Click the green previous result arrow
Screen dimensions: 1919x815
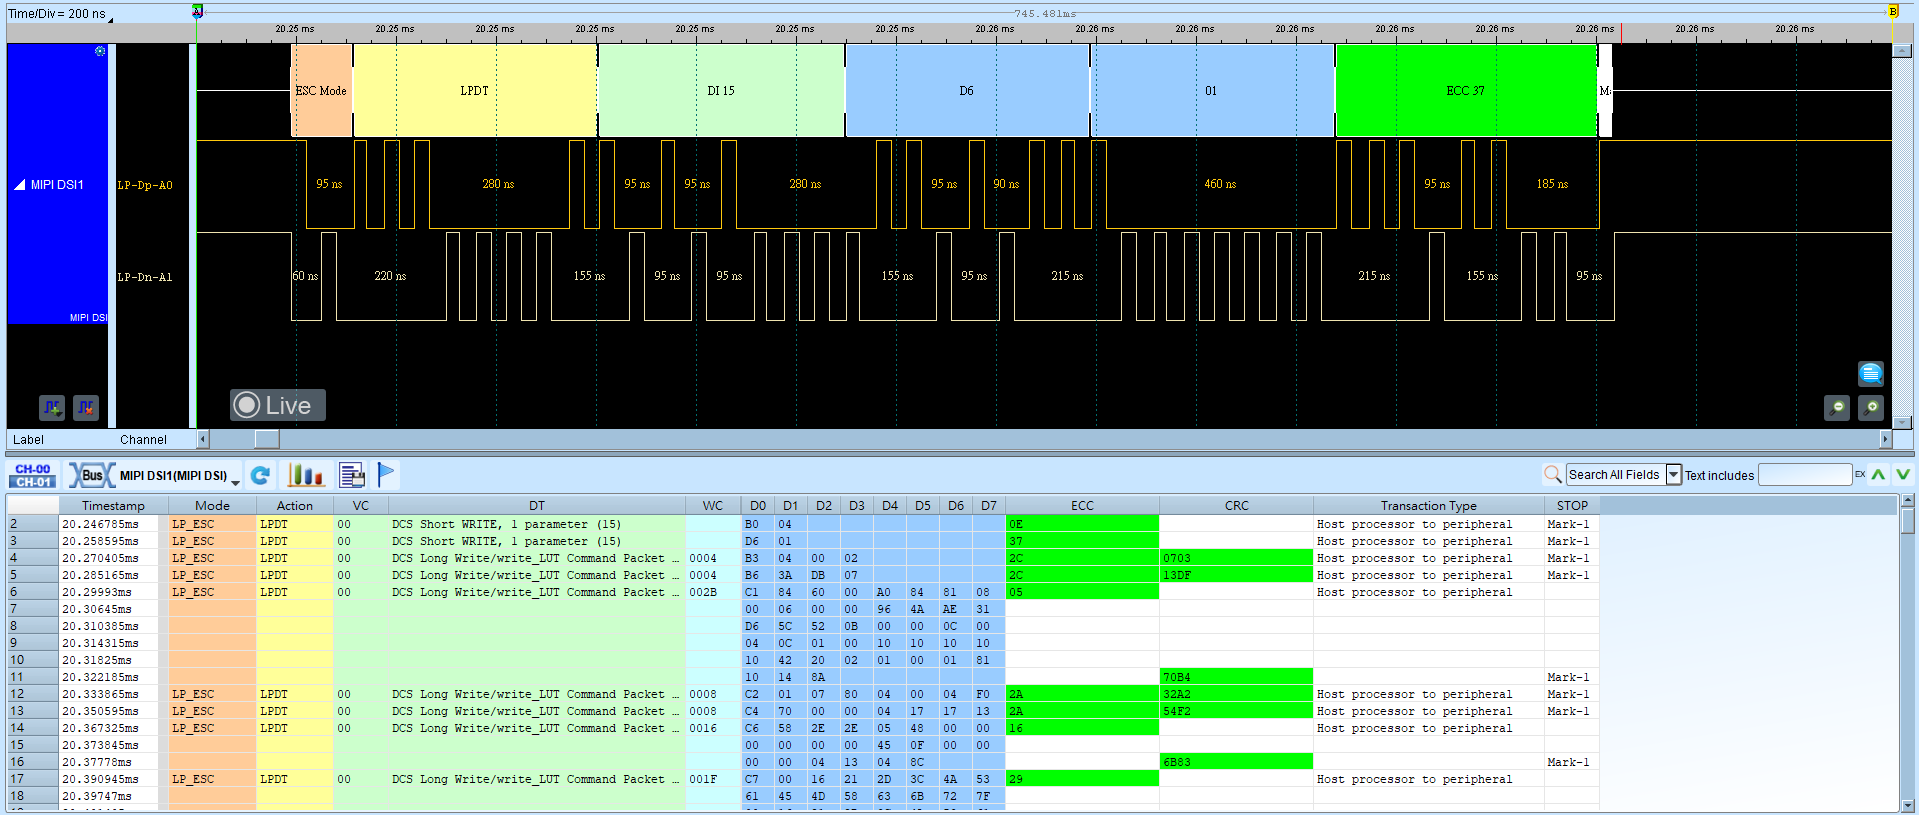(x=1878, y=474)
